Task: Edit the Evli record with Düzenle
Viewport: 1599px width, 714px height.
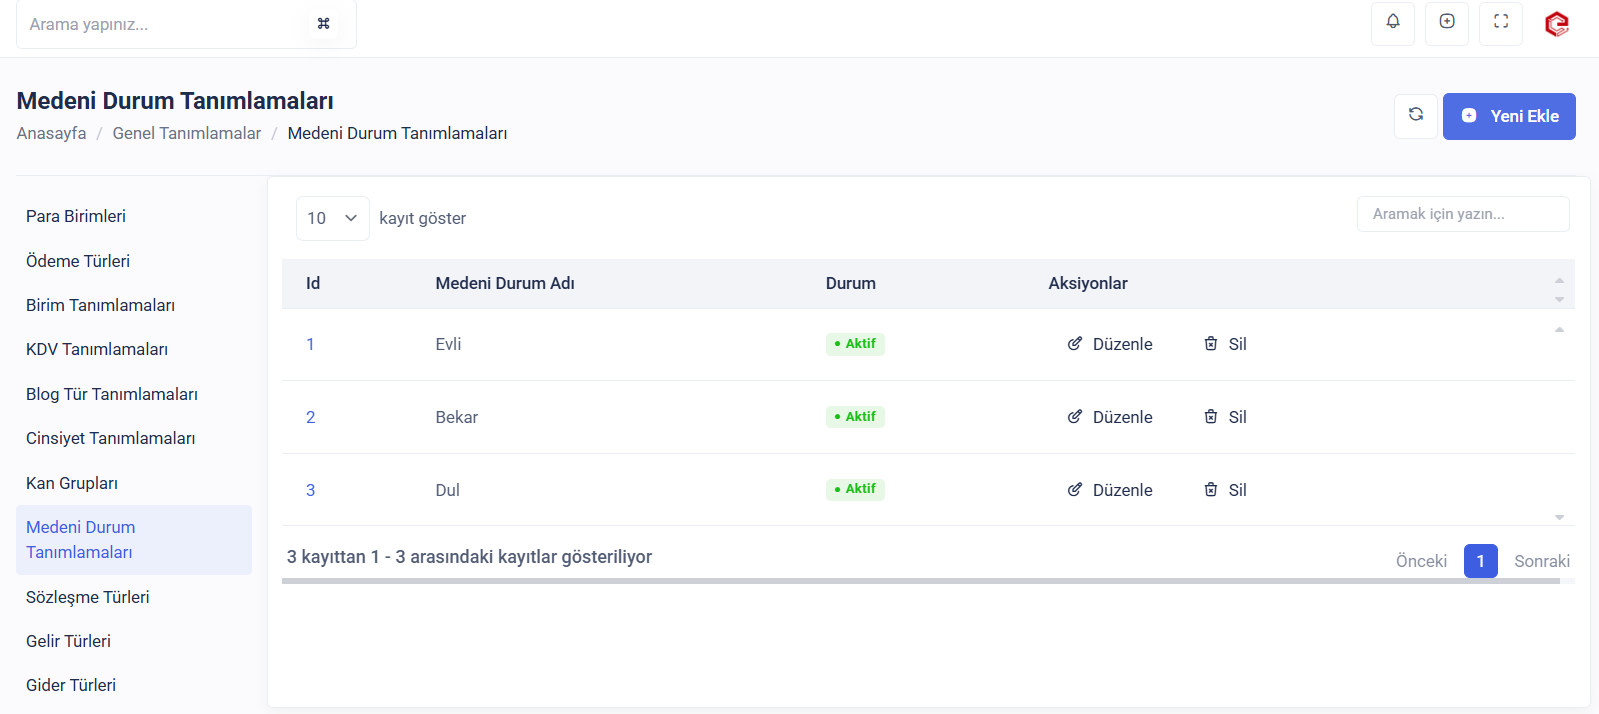Action: click(x=1110, y=344)
